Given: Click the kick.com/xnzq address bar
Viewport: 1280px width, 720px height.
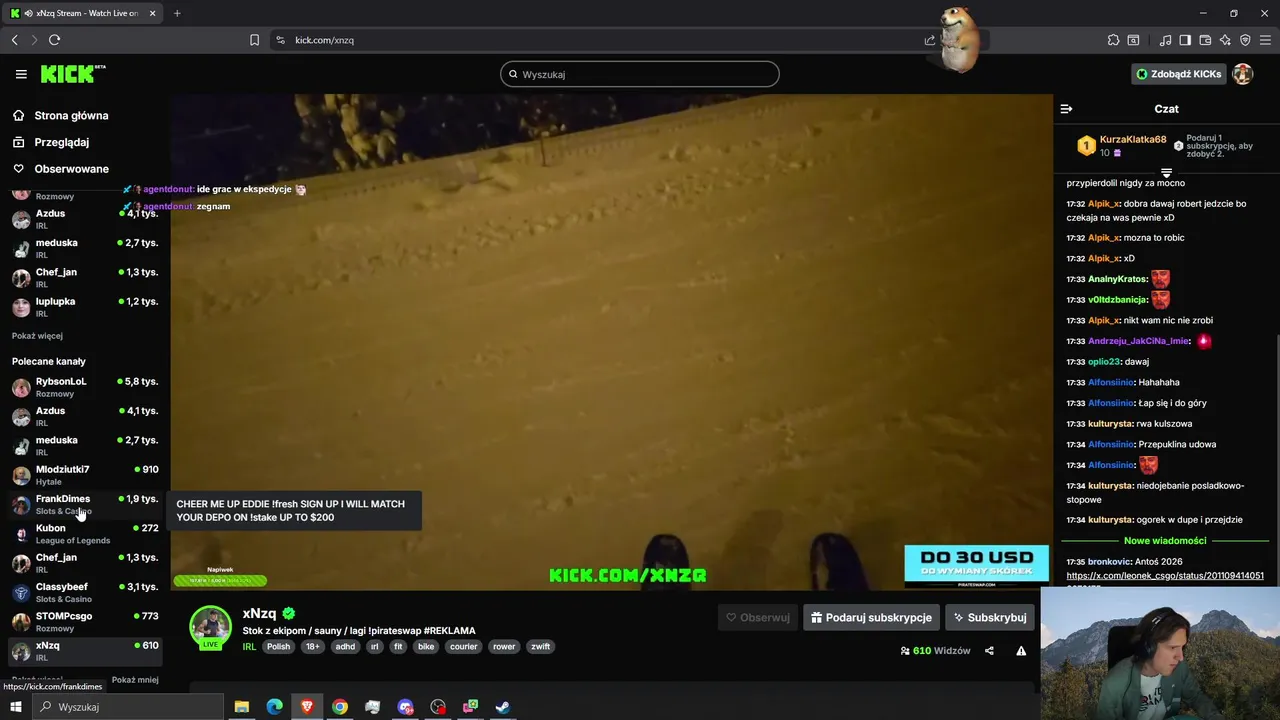Looking at the screenshot, I should pyautogui.click(x=600, y=40).
